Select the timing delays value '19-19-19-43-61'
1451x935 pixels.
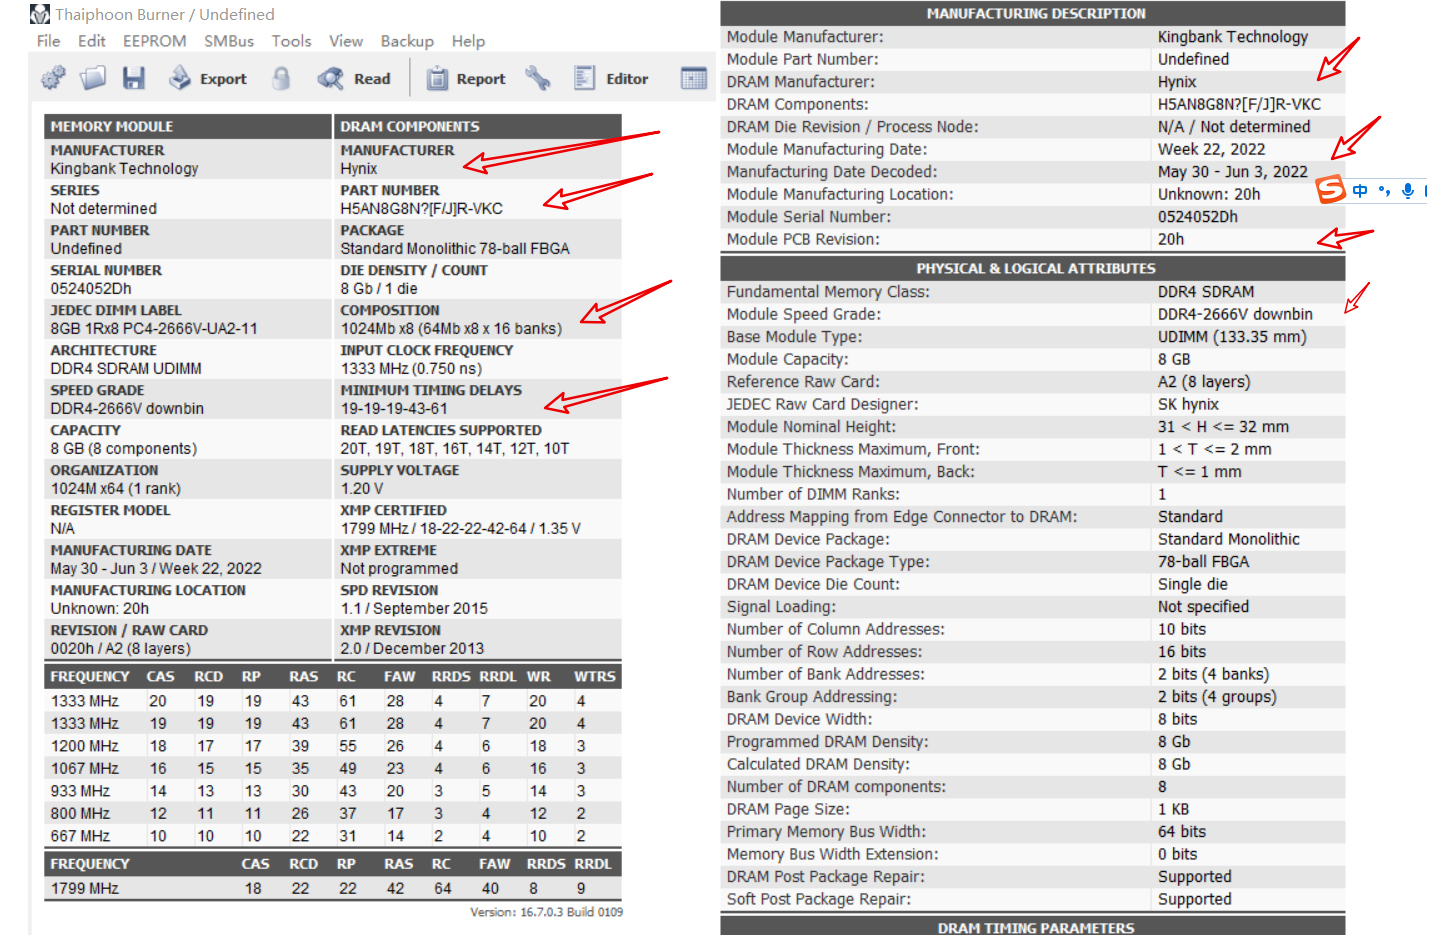click(x=394, y=408)
